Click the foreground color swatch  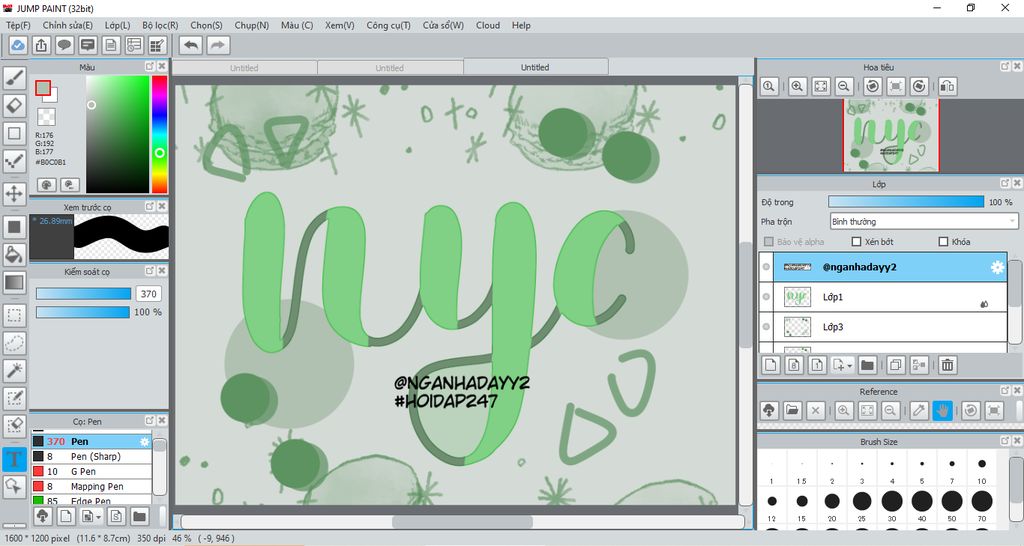(x=43, y=88)
